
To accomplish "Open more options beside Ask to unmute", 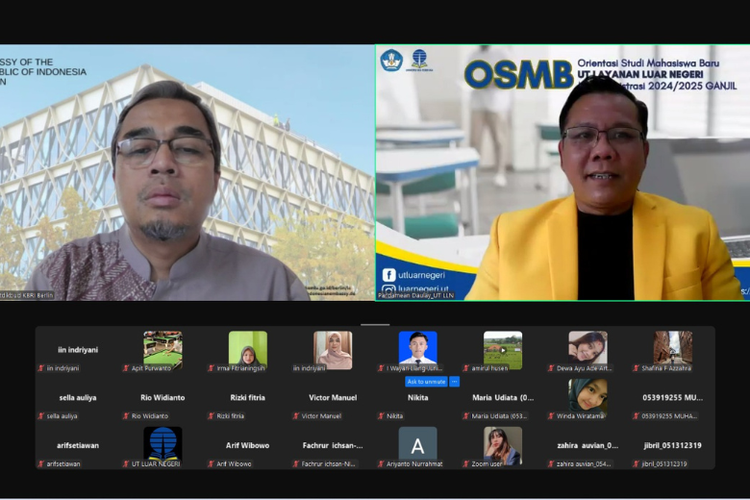I will pos(455,381).
